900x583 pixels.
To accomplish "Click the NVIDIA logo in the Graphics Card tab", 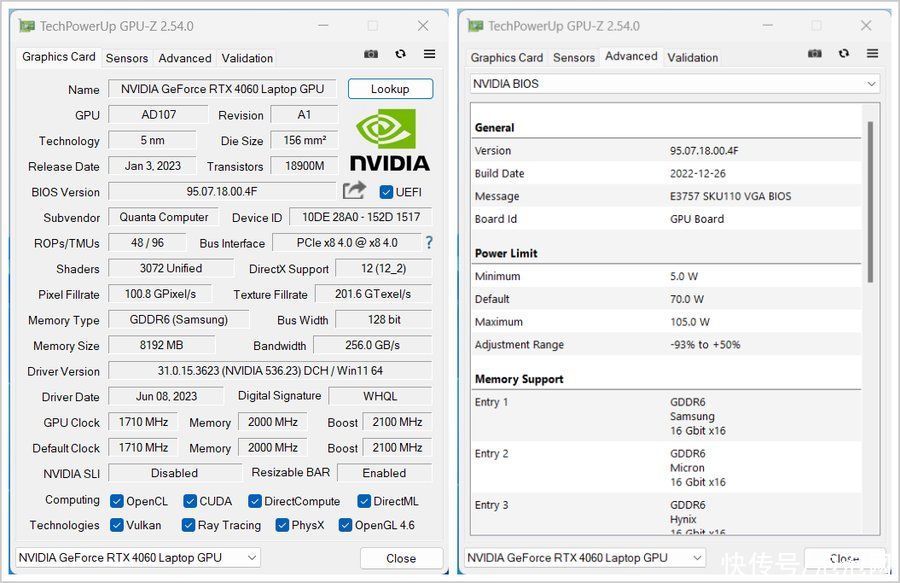I will pyautogui.click(x=390, y=140).
